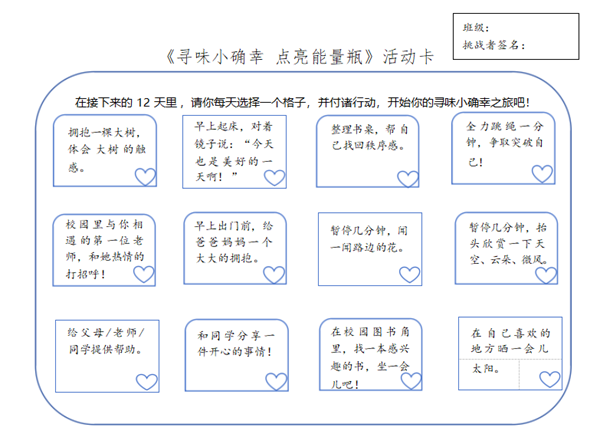Select the text 在自己喜欢的地方晒一会儿太阳
600x444 pixels.
pyautogui.click(x=510, y=351)
